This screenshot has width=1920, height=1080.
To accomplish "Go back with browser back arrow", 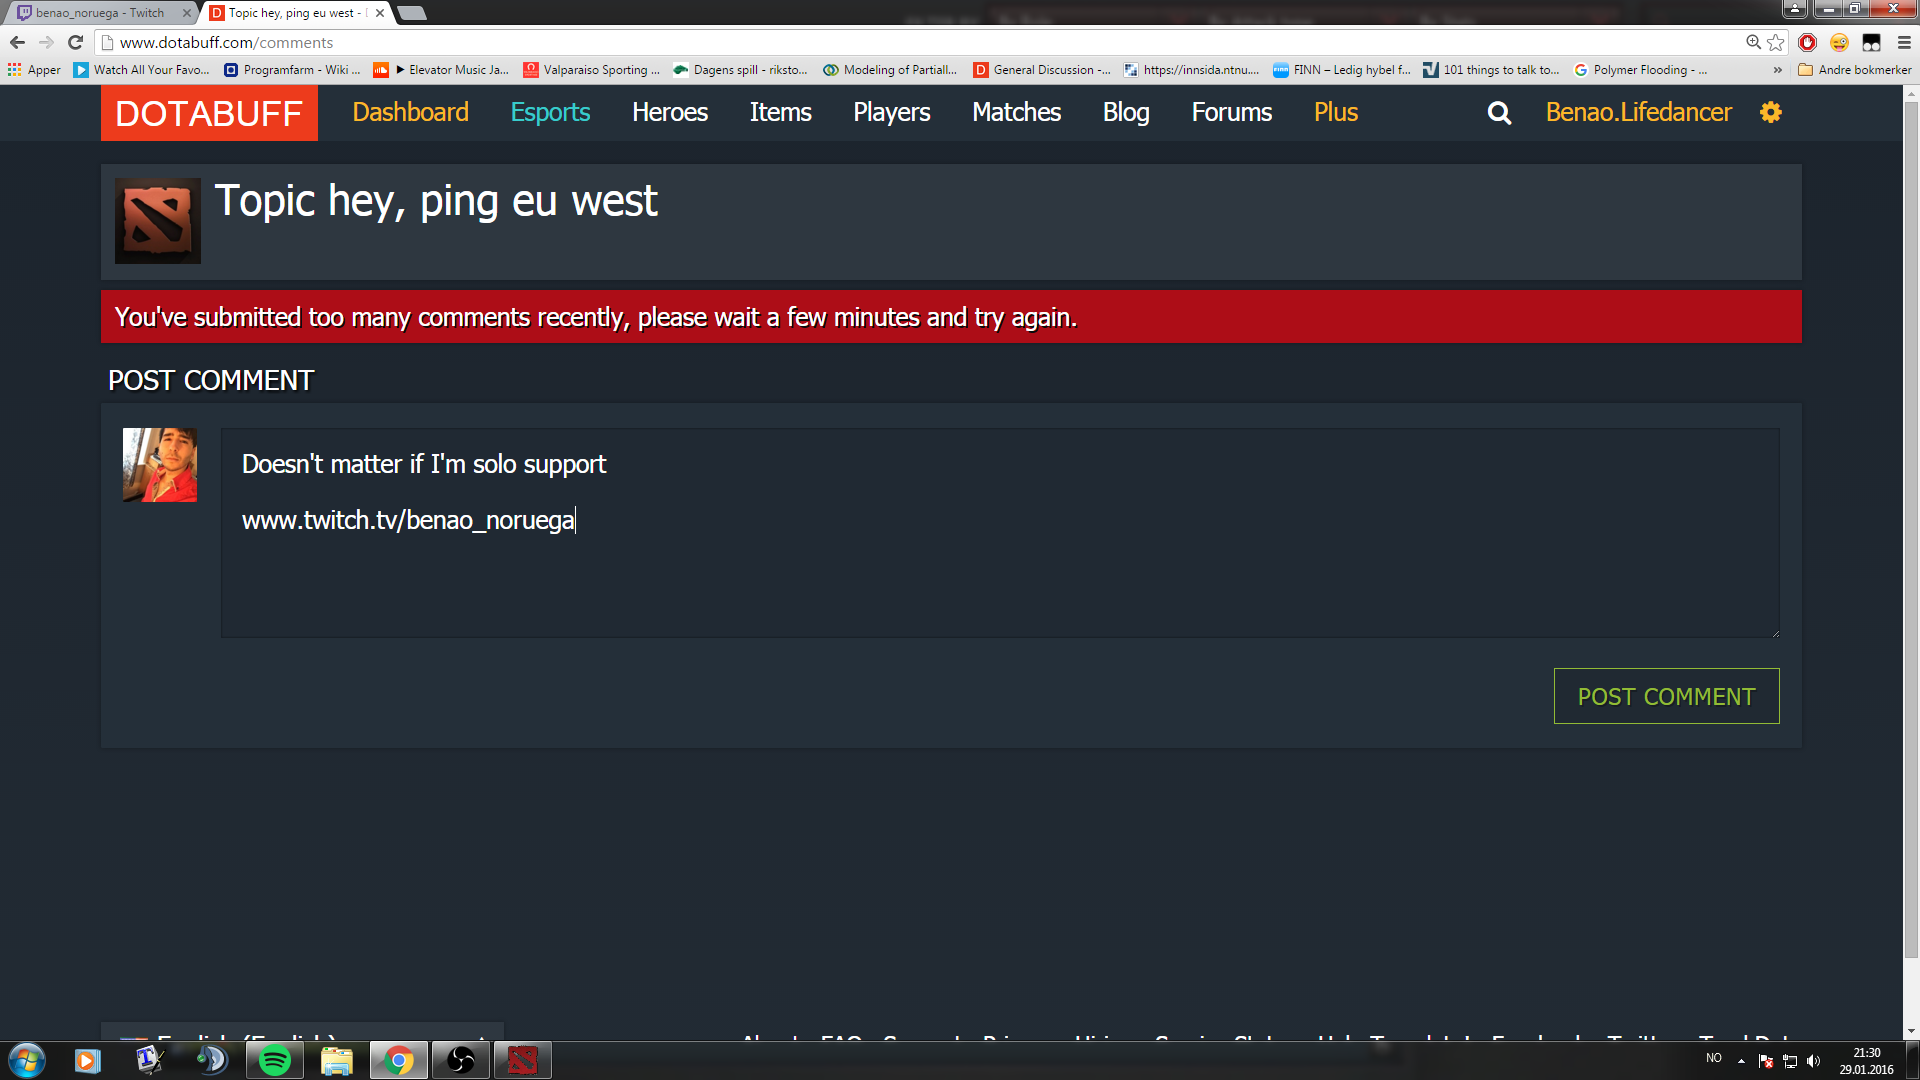I will tap(17, 42).
